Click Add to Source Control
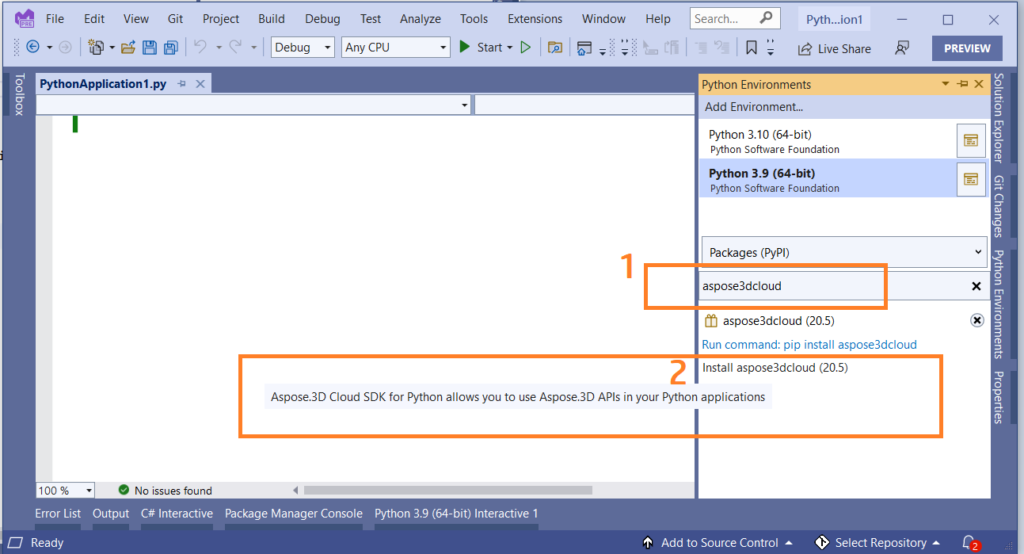1024x554 pixels. 718,542
